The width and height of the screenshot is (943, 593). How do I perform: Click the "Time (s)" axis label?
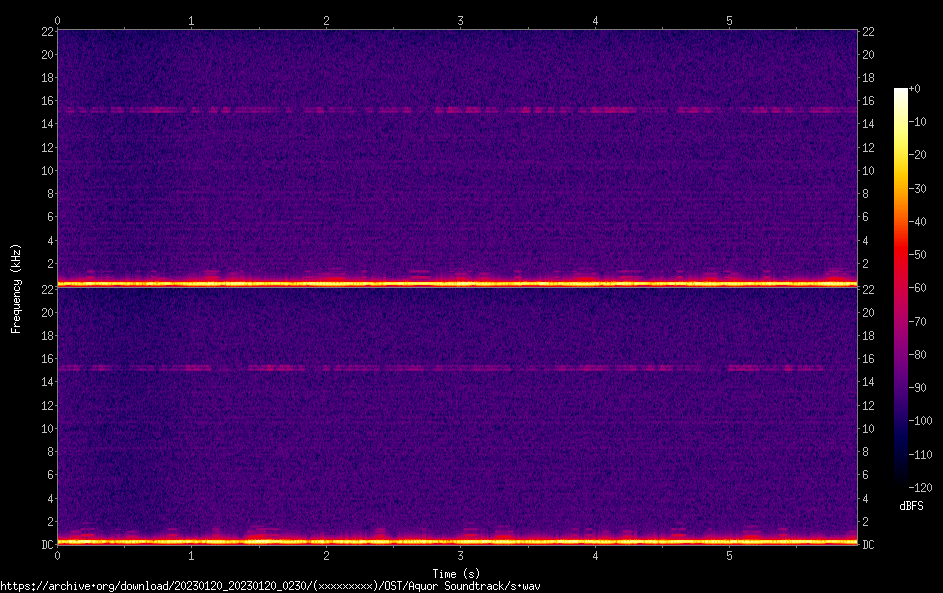click(456, 573)
